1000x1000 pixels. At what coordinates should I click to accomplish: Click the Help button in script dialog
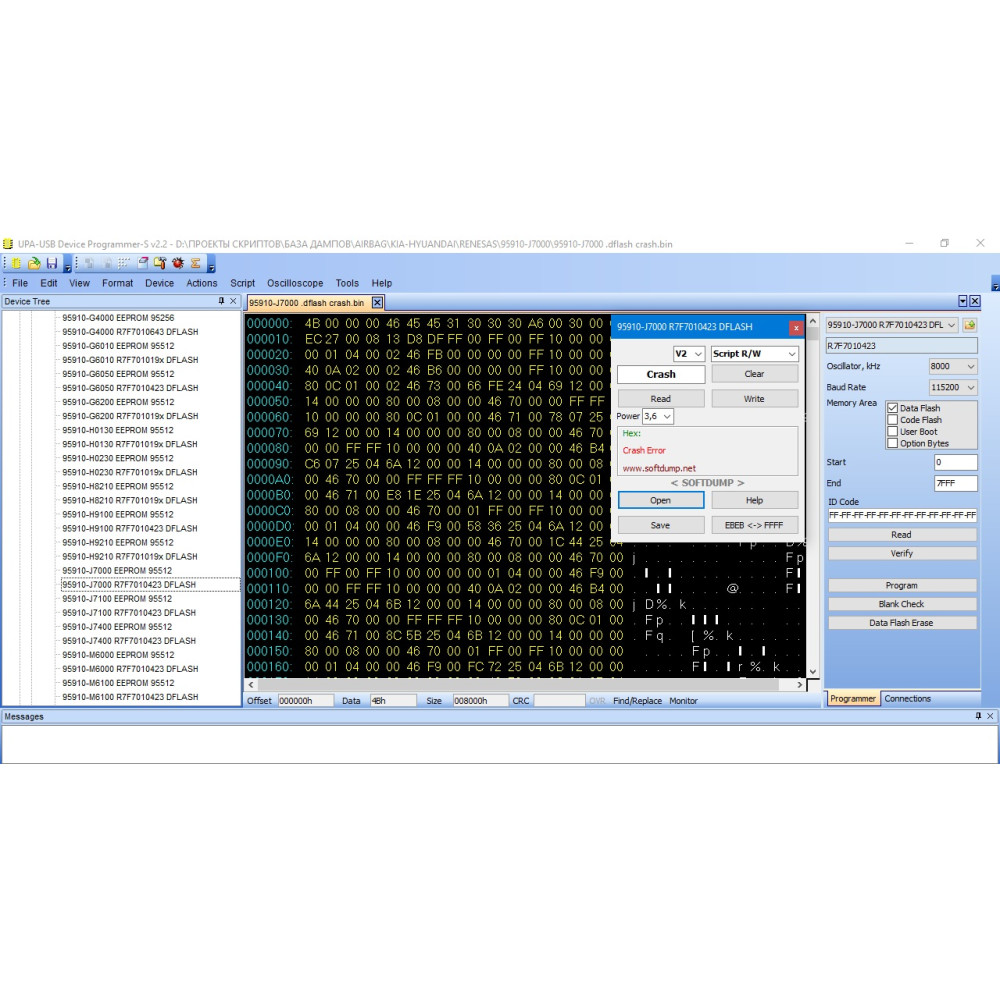click(x=754, y=501)
